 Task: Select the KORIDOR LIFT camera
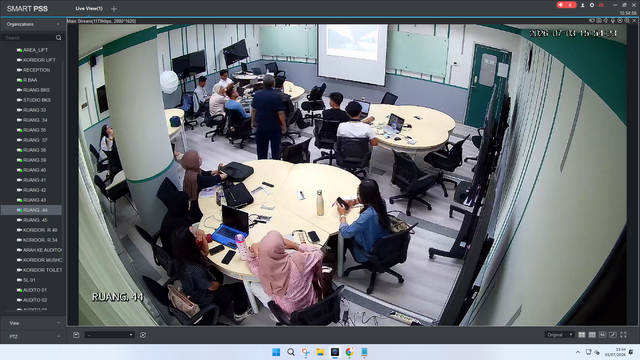point(39,60)
